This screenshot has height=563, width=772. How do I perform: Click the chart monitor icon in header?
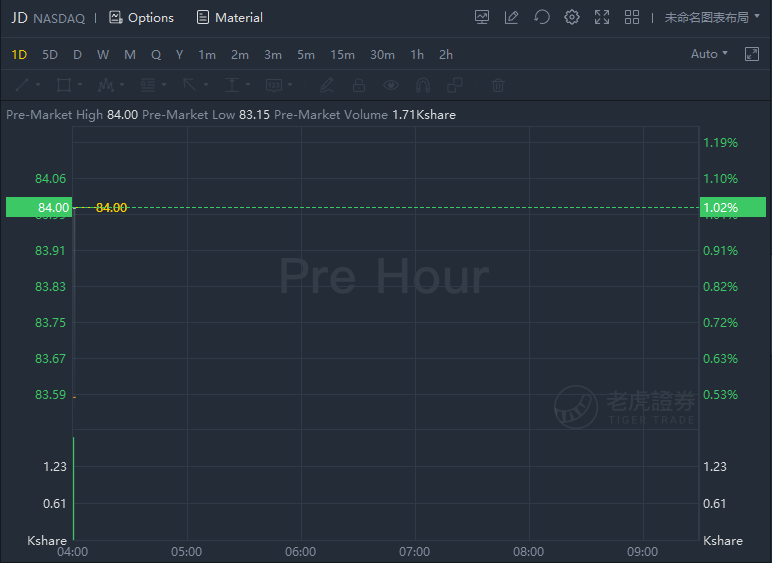pos(482,18)
